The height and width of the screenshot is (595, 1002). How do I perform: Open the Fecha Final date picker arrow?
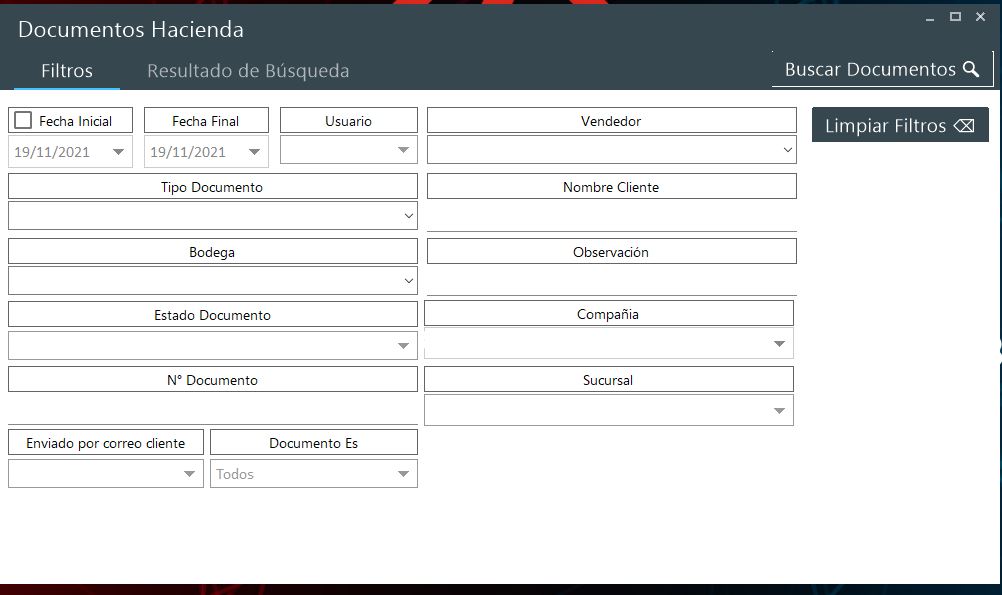pos(254,152)
